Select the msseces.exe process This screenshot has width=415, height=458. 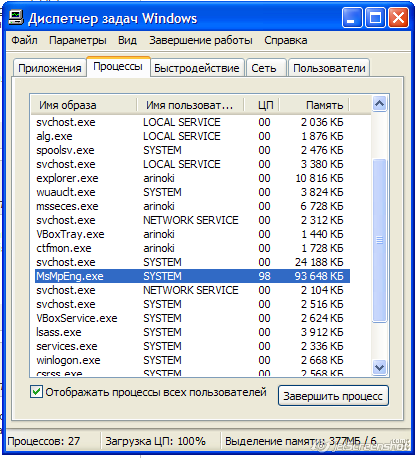click(192, 206)
